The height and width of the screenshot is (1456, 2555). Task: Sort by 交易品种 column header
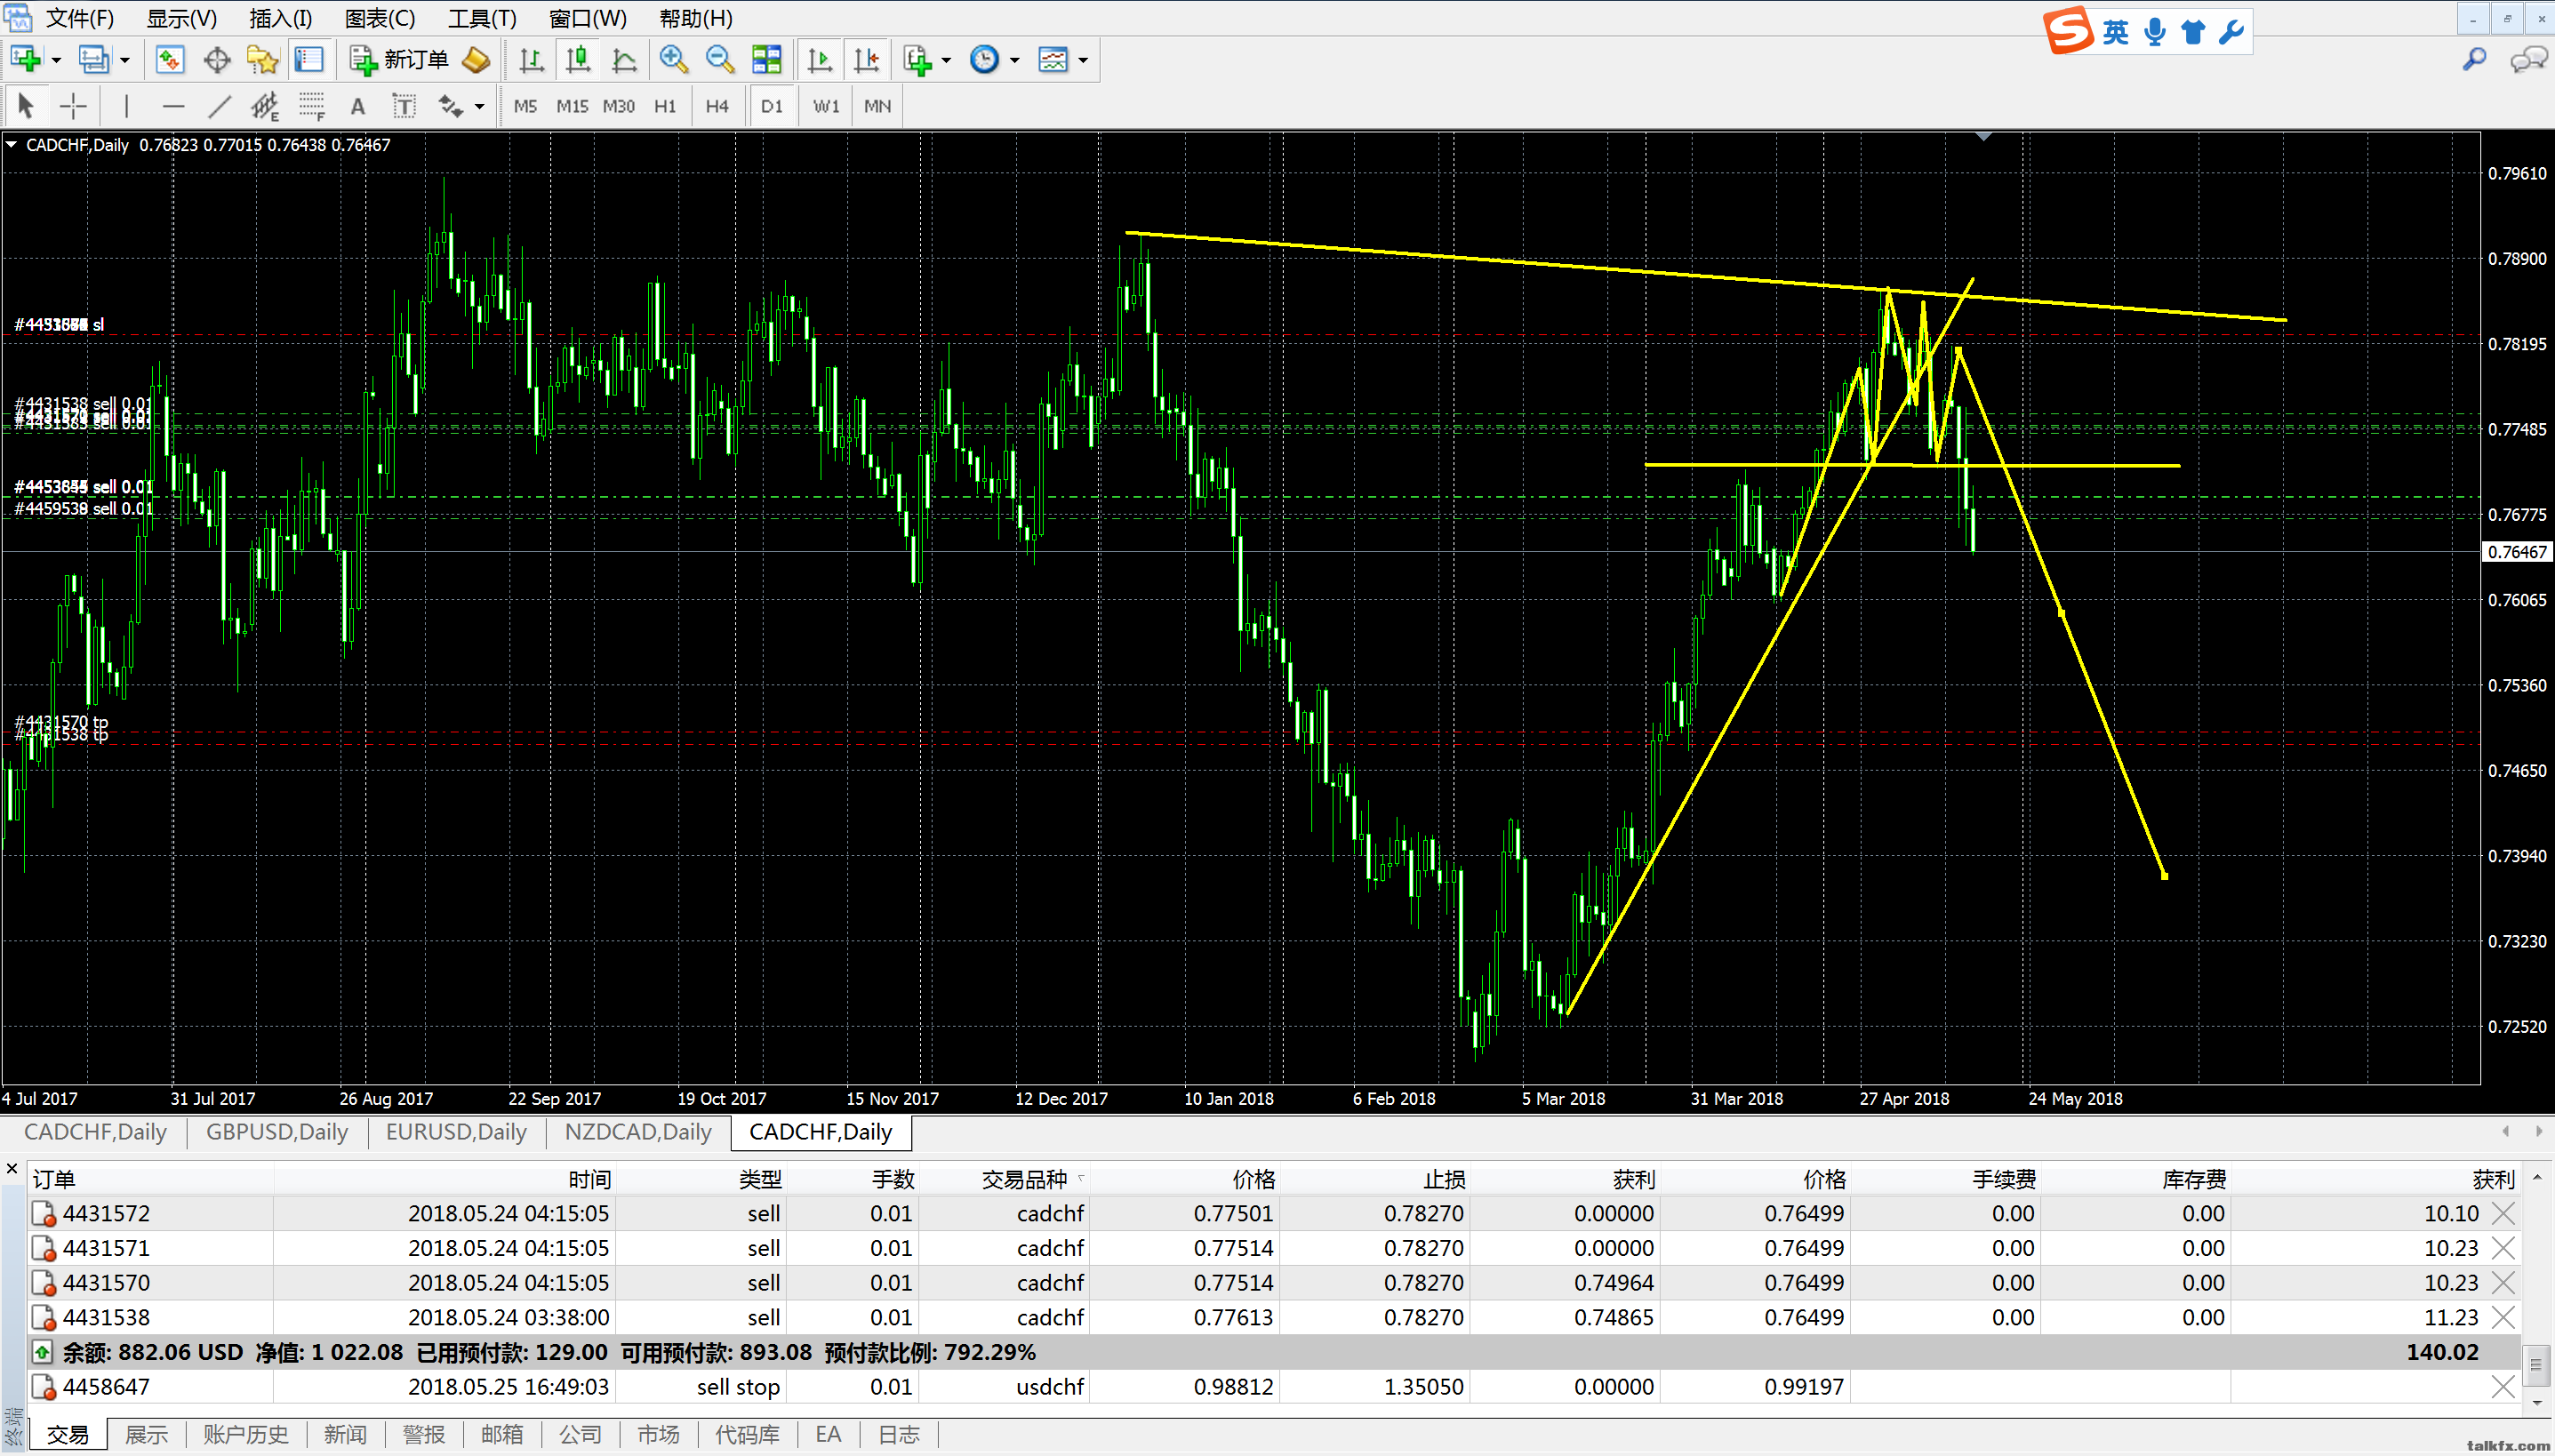1024,1179
